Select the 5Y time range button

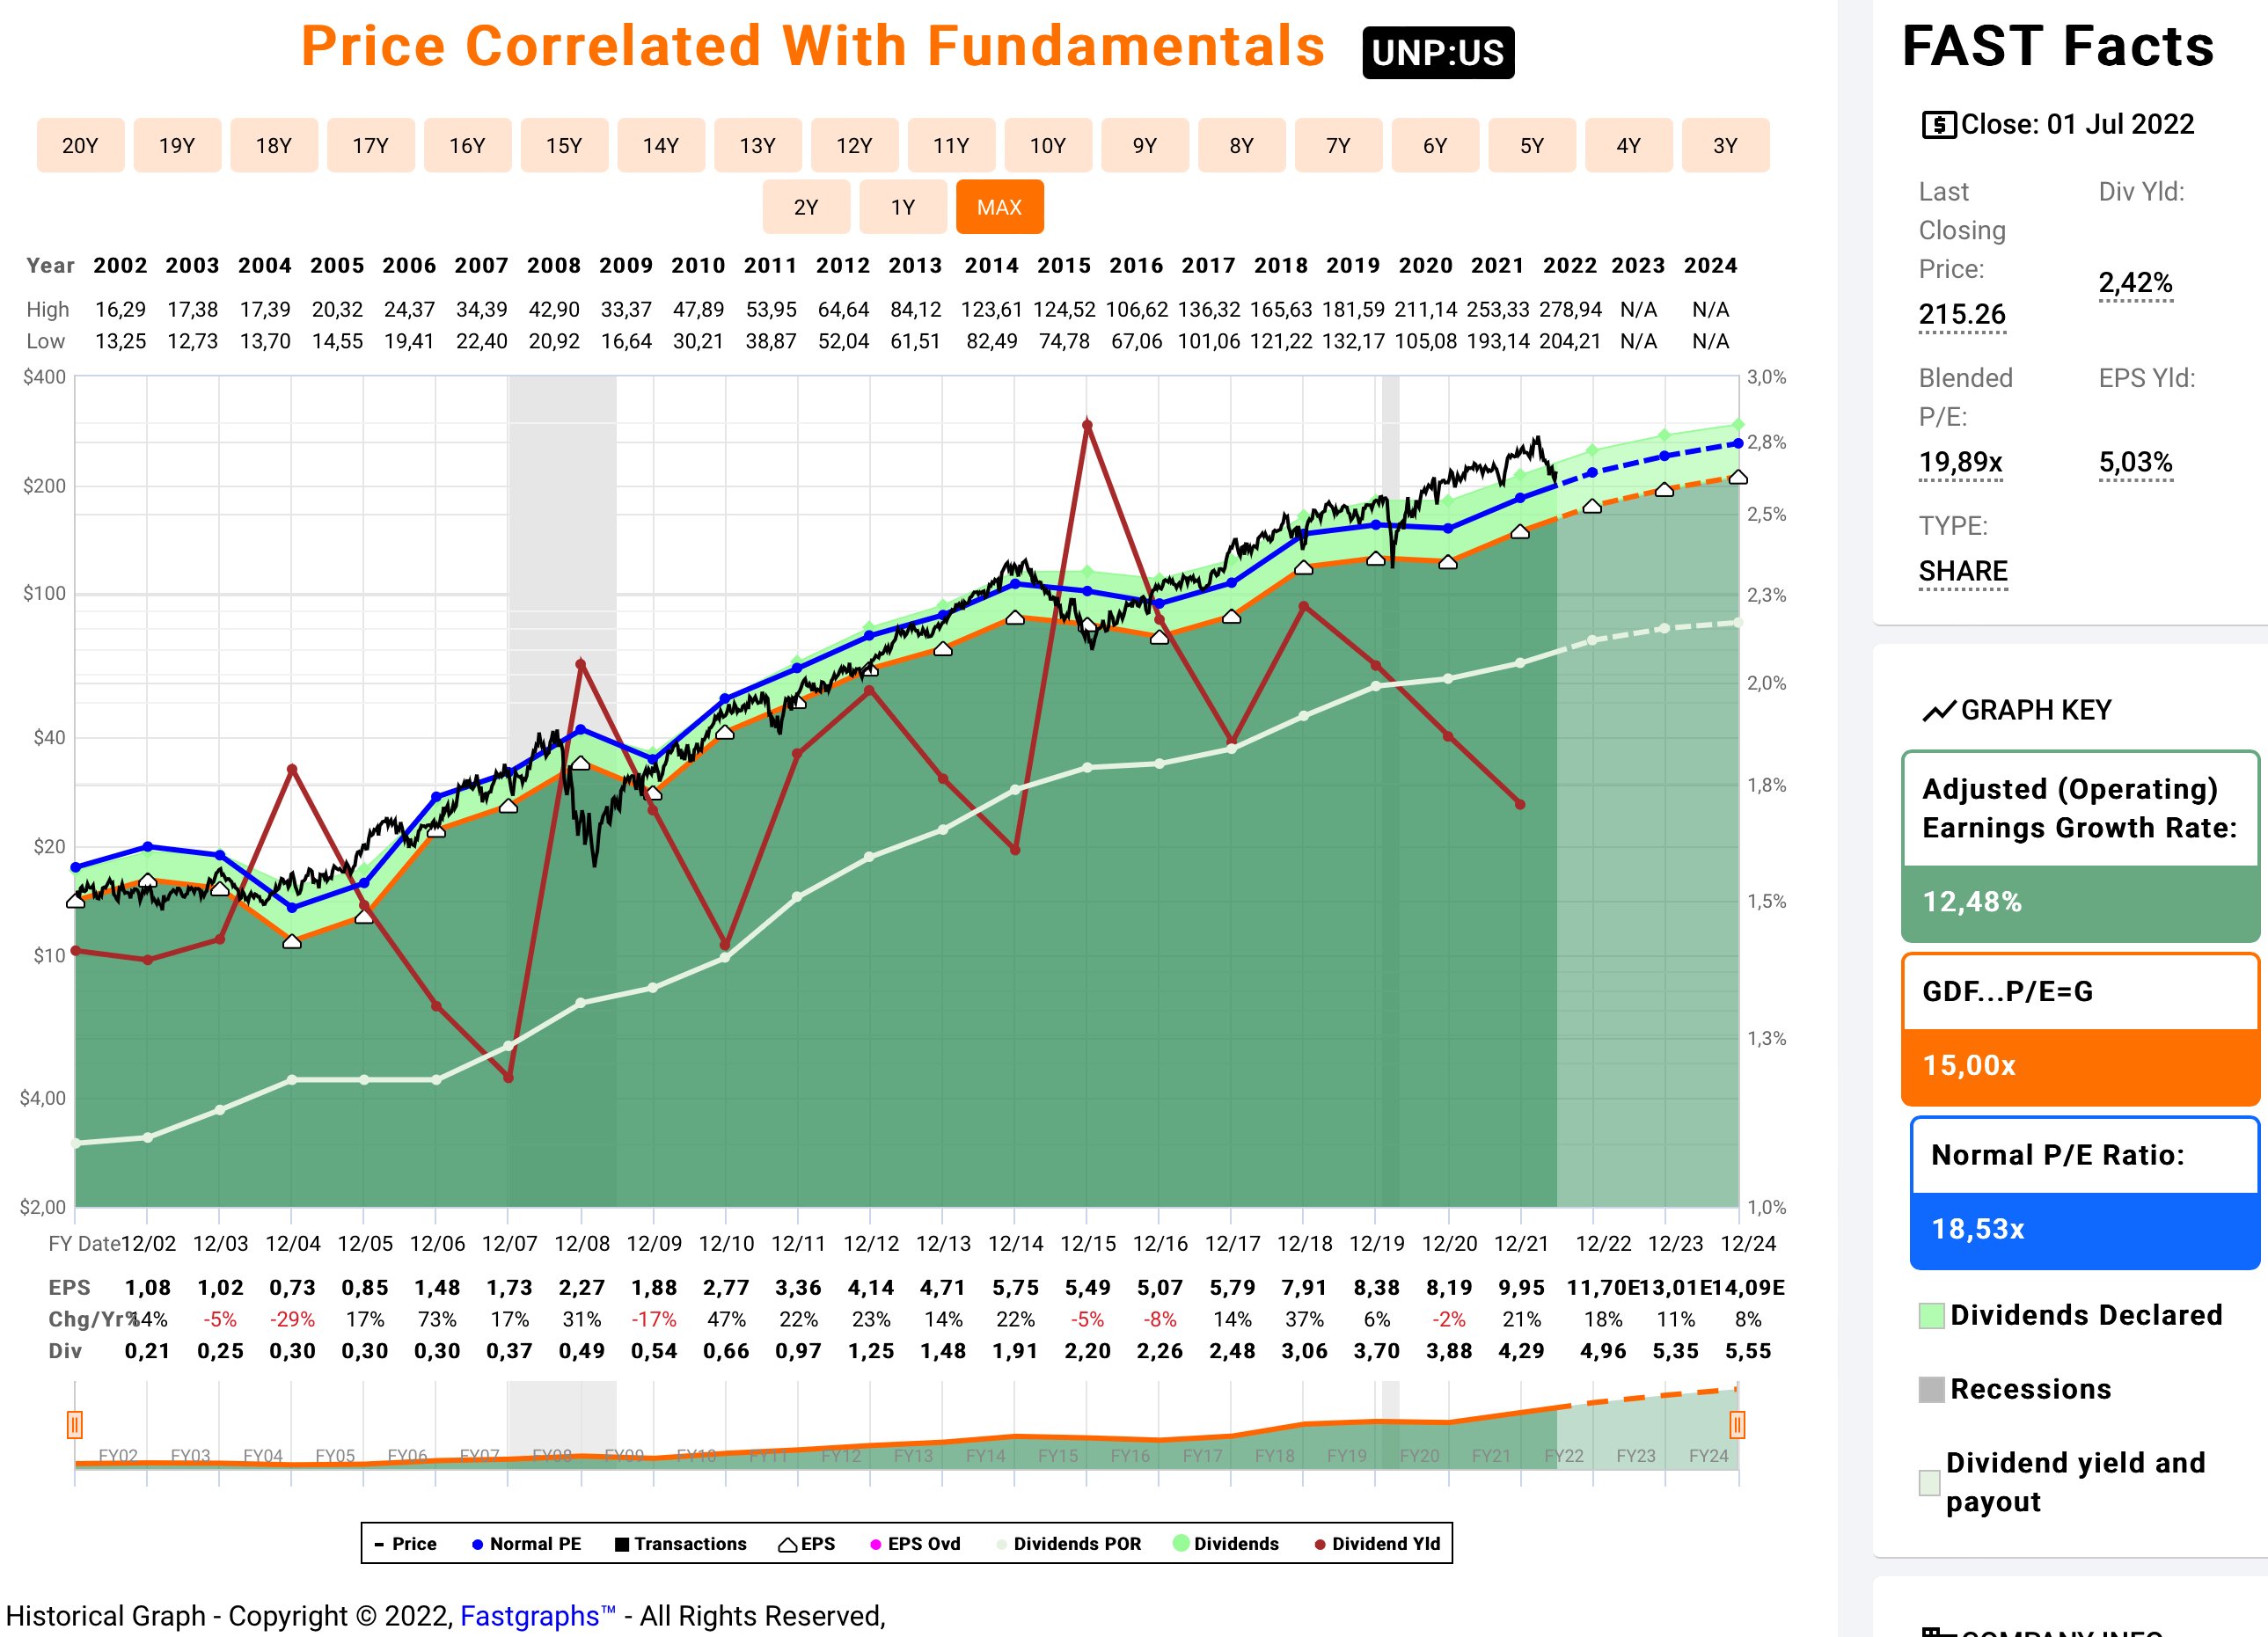pos(1531,146)
